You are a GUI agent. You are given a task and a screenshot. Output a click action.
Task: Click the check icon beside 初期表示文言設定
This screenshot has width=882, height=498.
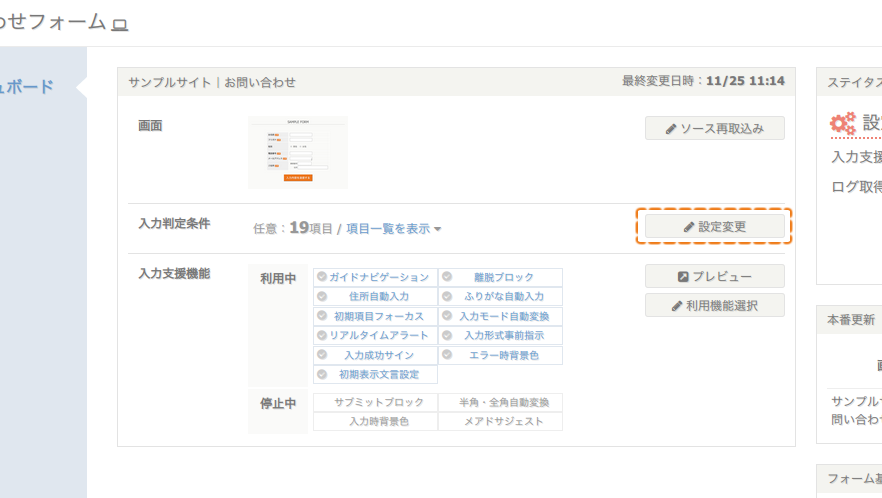click(322, 374)
